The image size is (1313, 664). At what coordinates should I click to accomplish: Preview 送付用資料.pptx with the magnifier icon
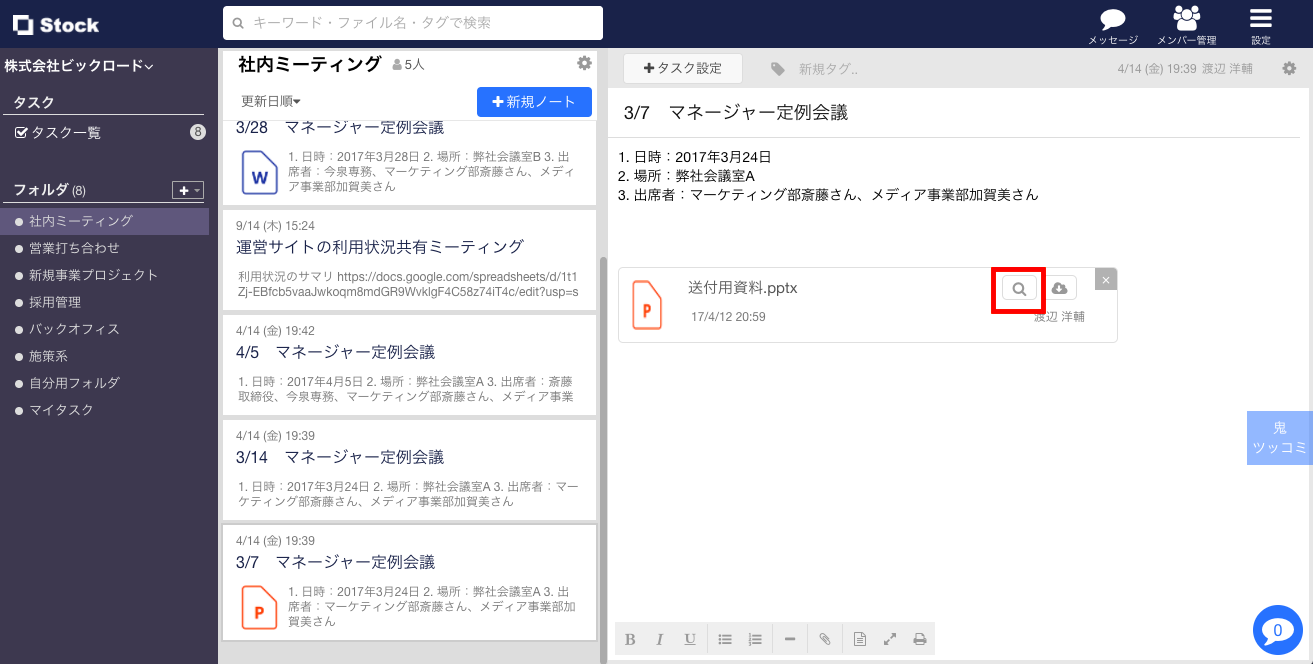1018,288
